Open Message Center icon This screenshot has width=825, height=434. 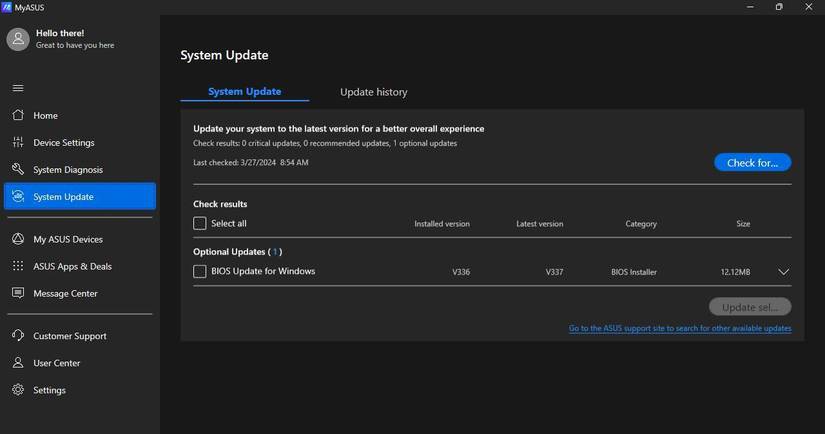(x=18, y=293)
